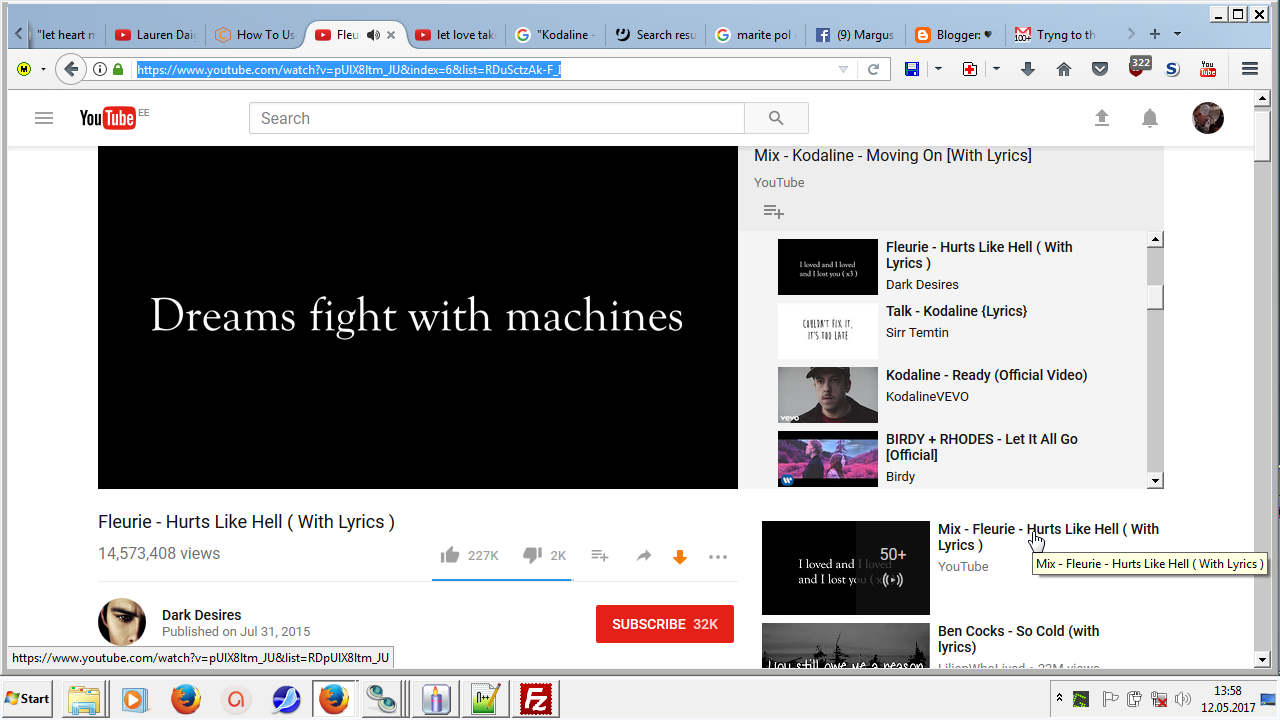Play Kodaline - Ready (Official Video)
Image resolution: width=1280 pixels, height=720 pixels.
(x=986, y=375)
